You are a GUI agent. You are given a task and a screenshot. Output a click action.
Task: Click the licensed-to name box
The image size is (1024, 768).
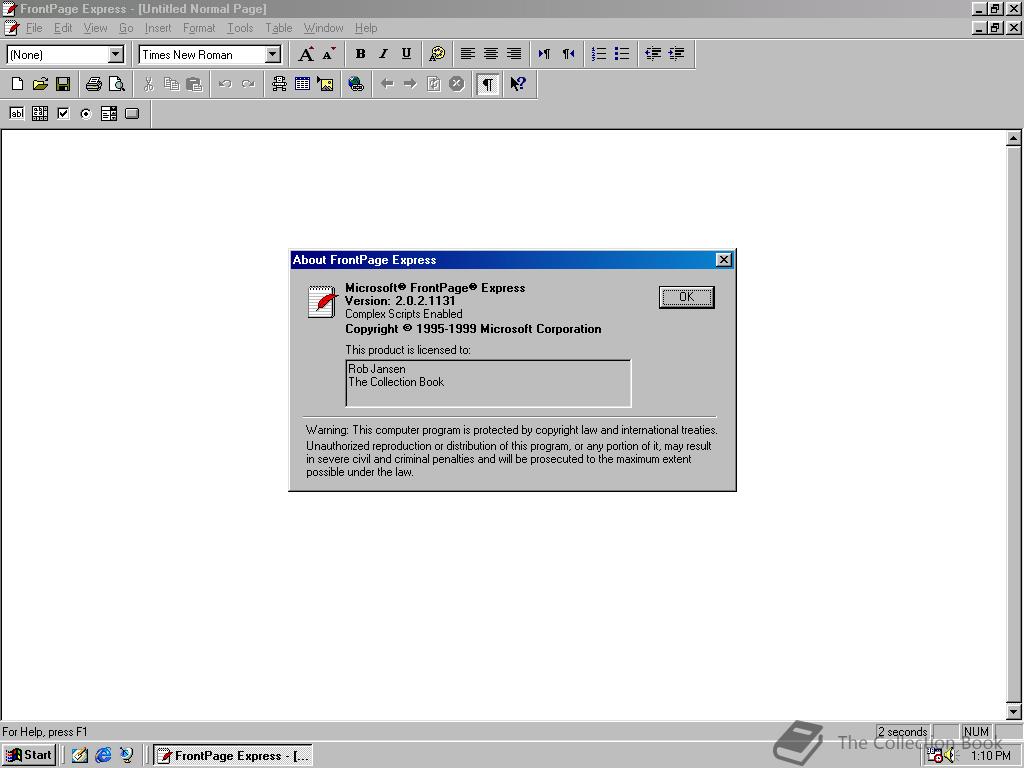(488, 383)
